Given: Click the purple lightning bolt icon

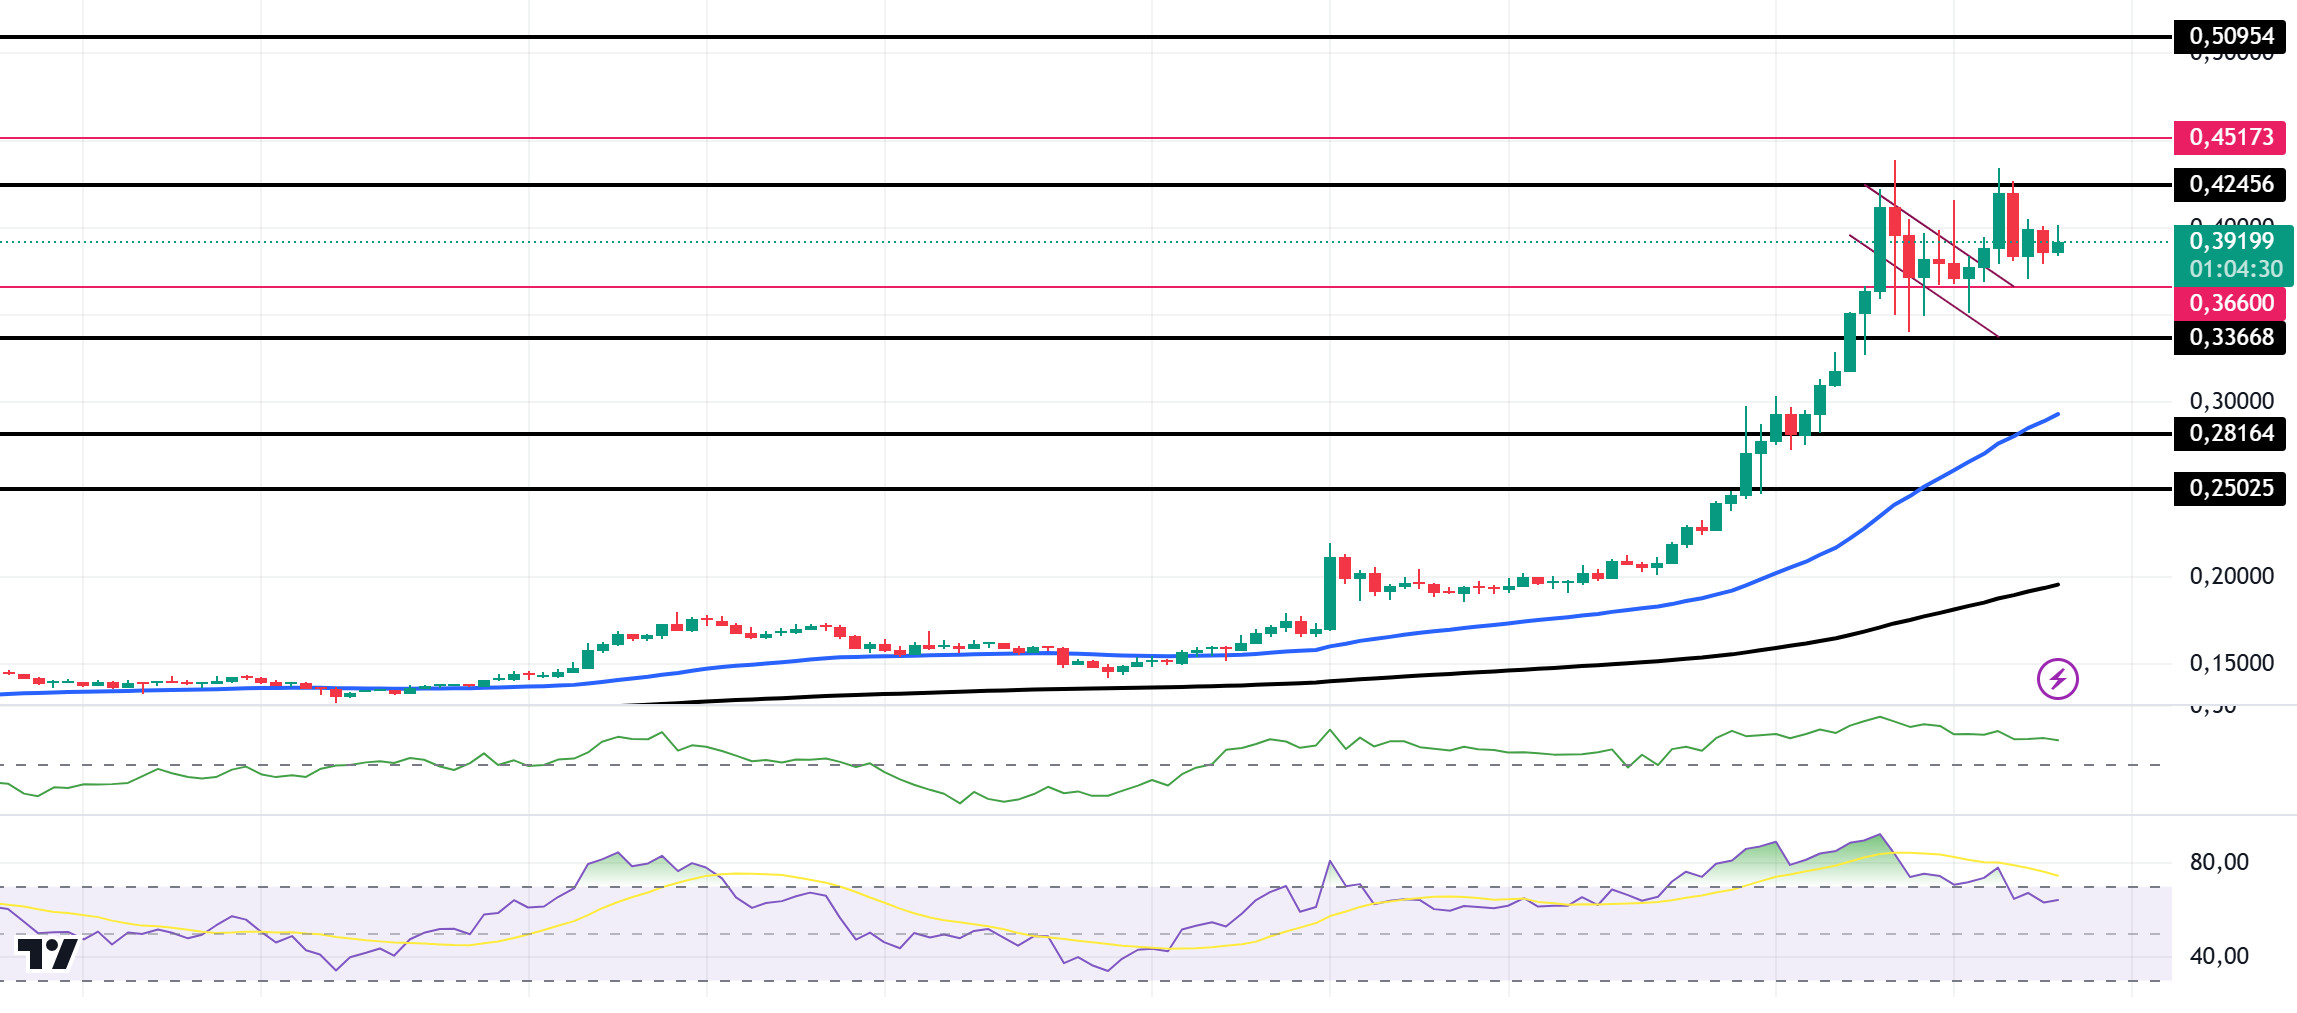Looking at the screenshot, I should [x=2057, y=679].
